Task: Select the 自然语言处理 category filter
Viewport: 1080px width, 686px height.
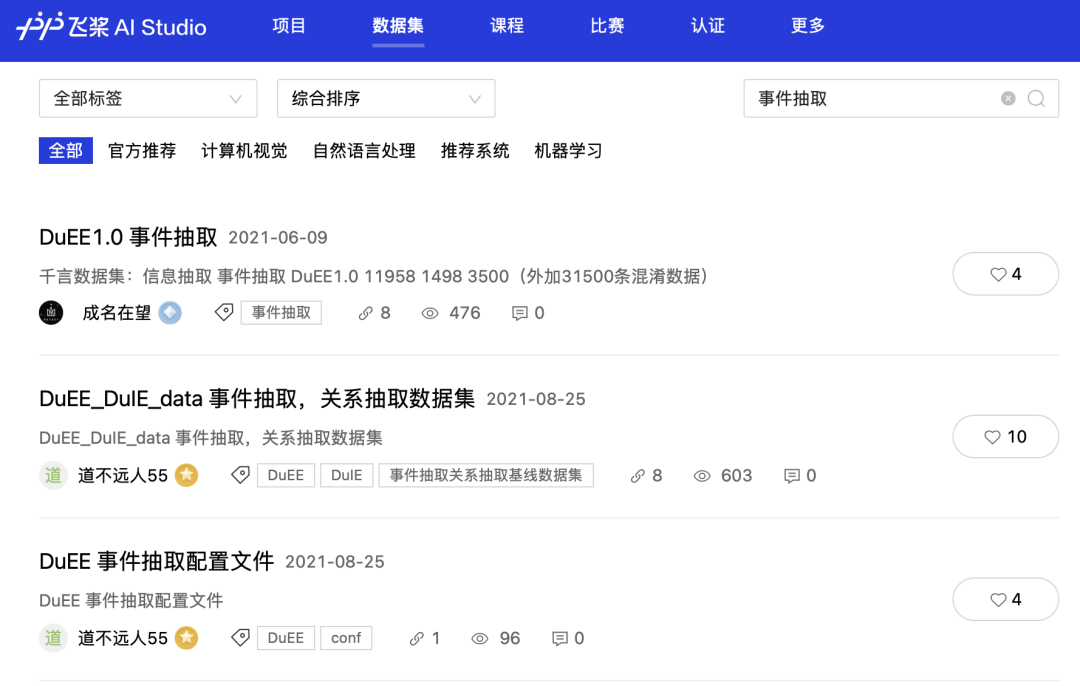Action: [x=364, y=151]
